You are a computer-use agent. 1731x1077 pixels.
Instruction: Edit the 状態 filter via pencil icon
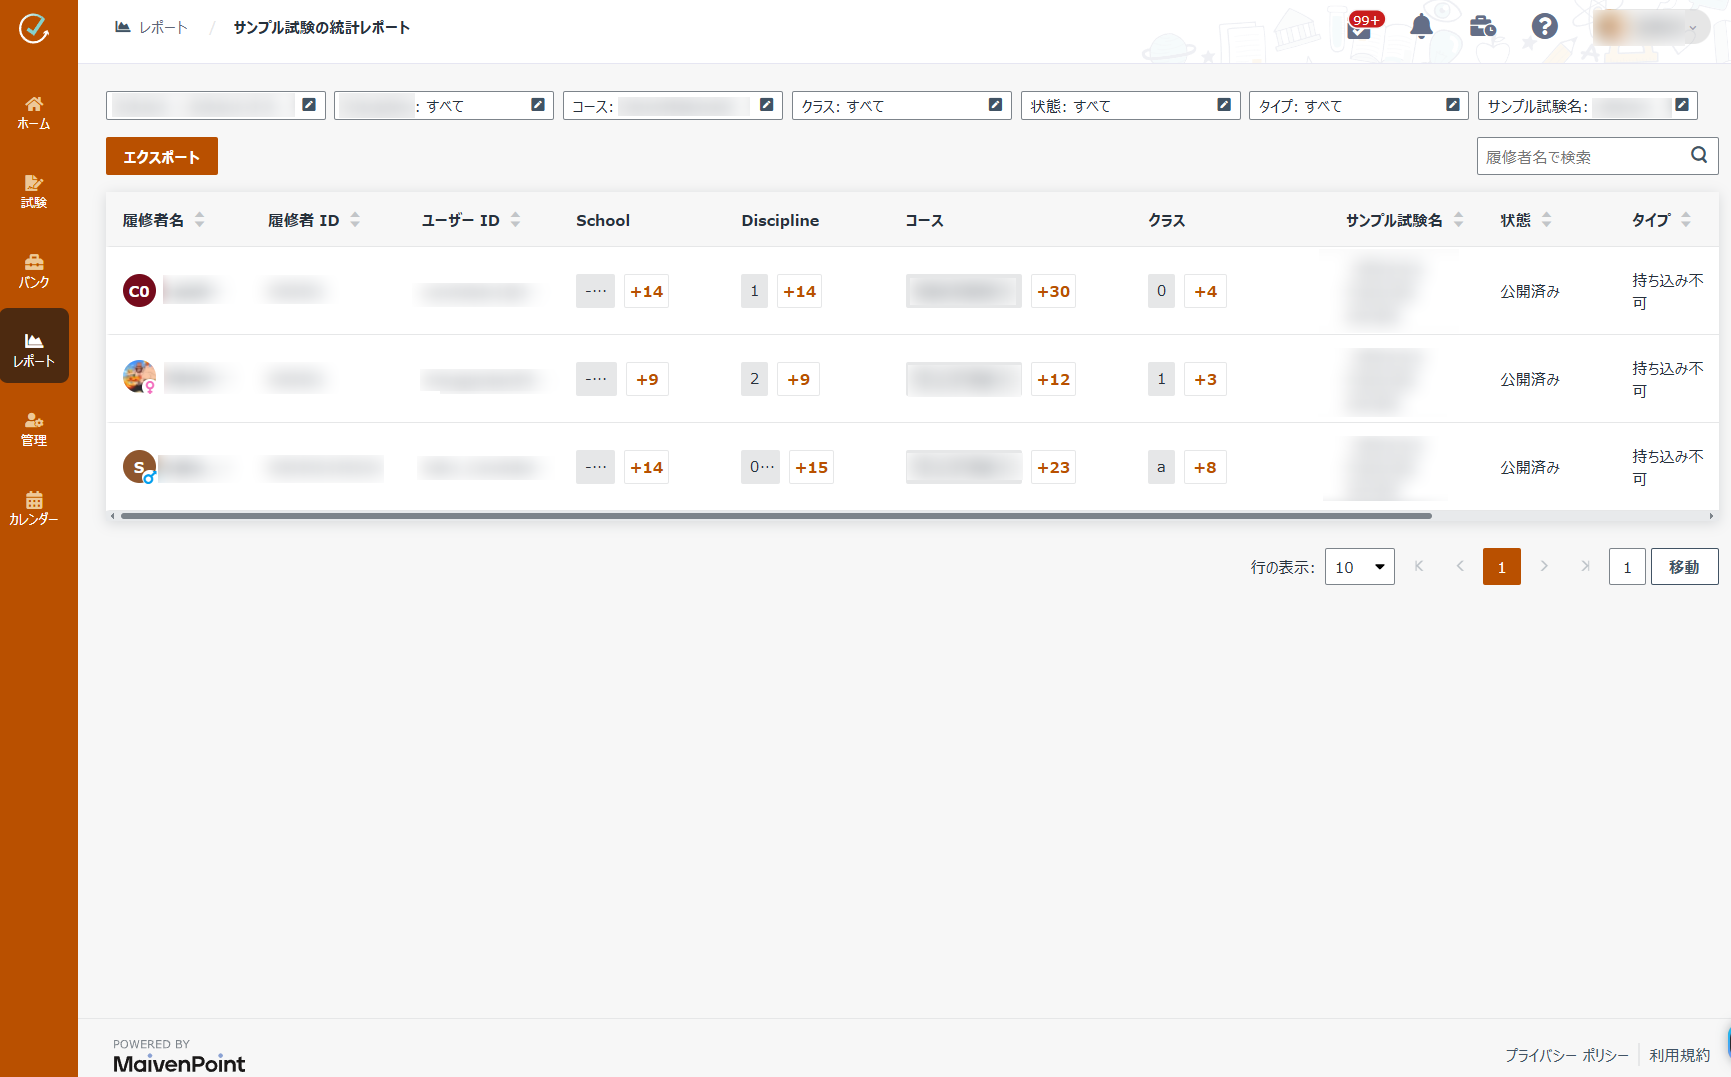click(x=1224, y=105)
